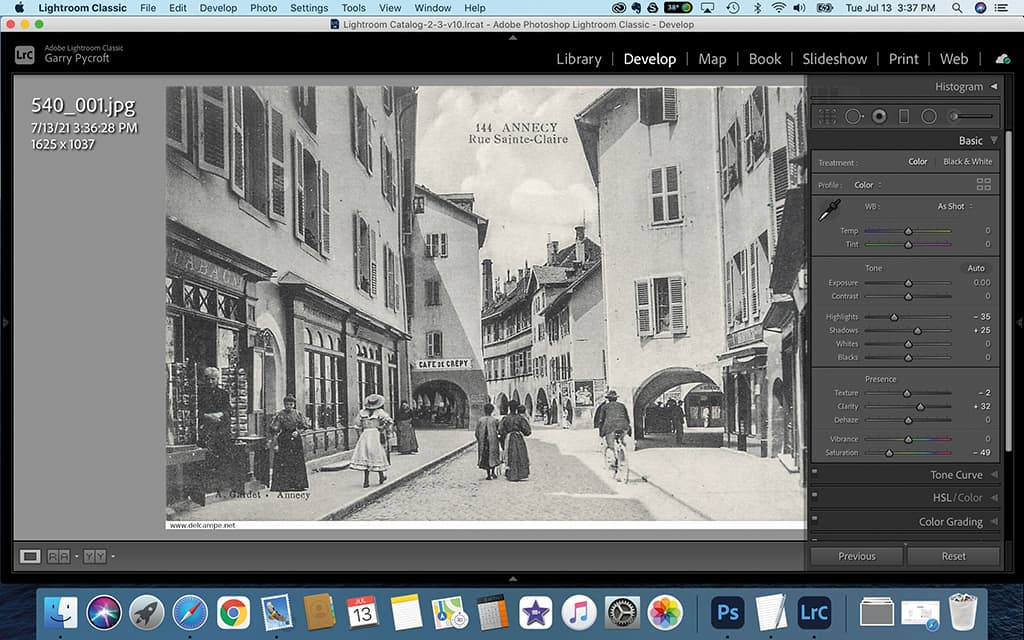
Task: Open Lightroom Classic from the Dock
Action: coord(814,613)
